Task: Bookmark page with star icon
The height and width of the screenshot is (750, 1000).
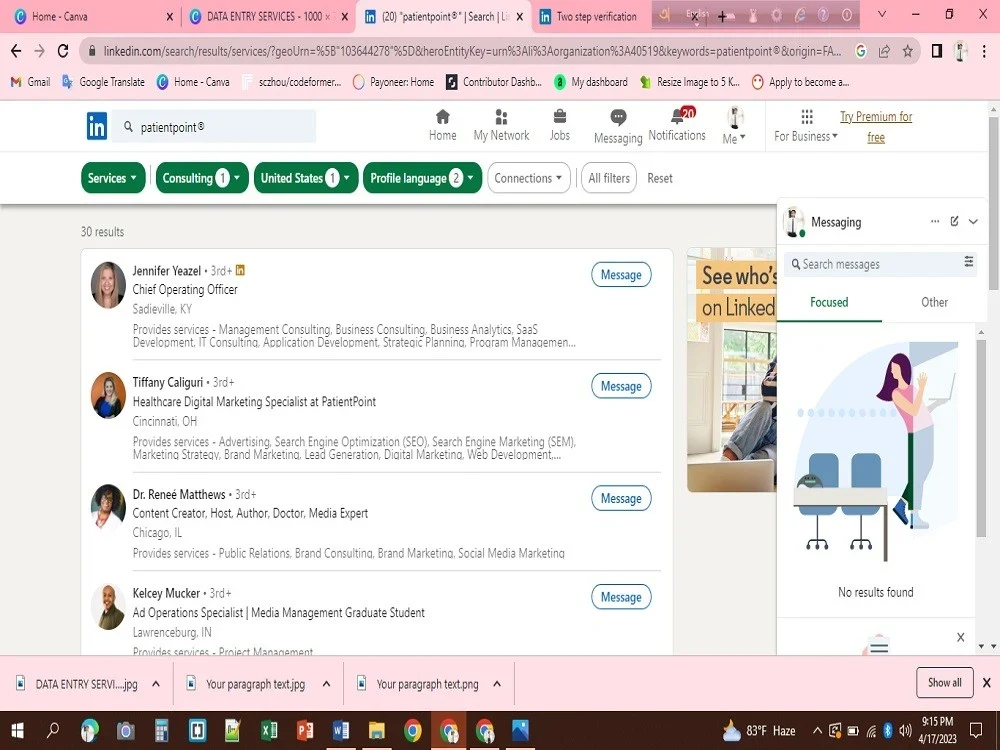Action: pos(908,51)
